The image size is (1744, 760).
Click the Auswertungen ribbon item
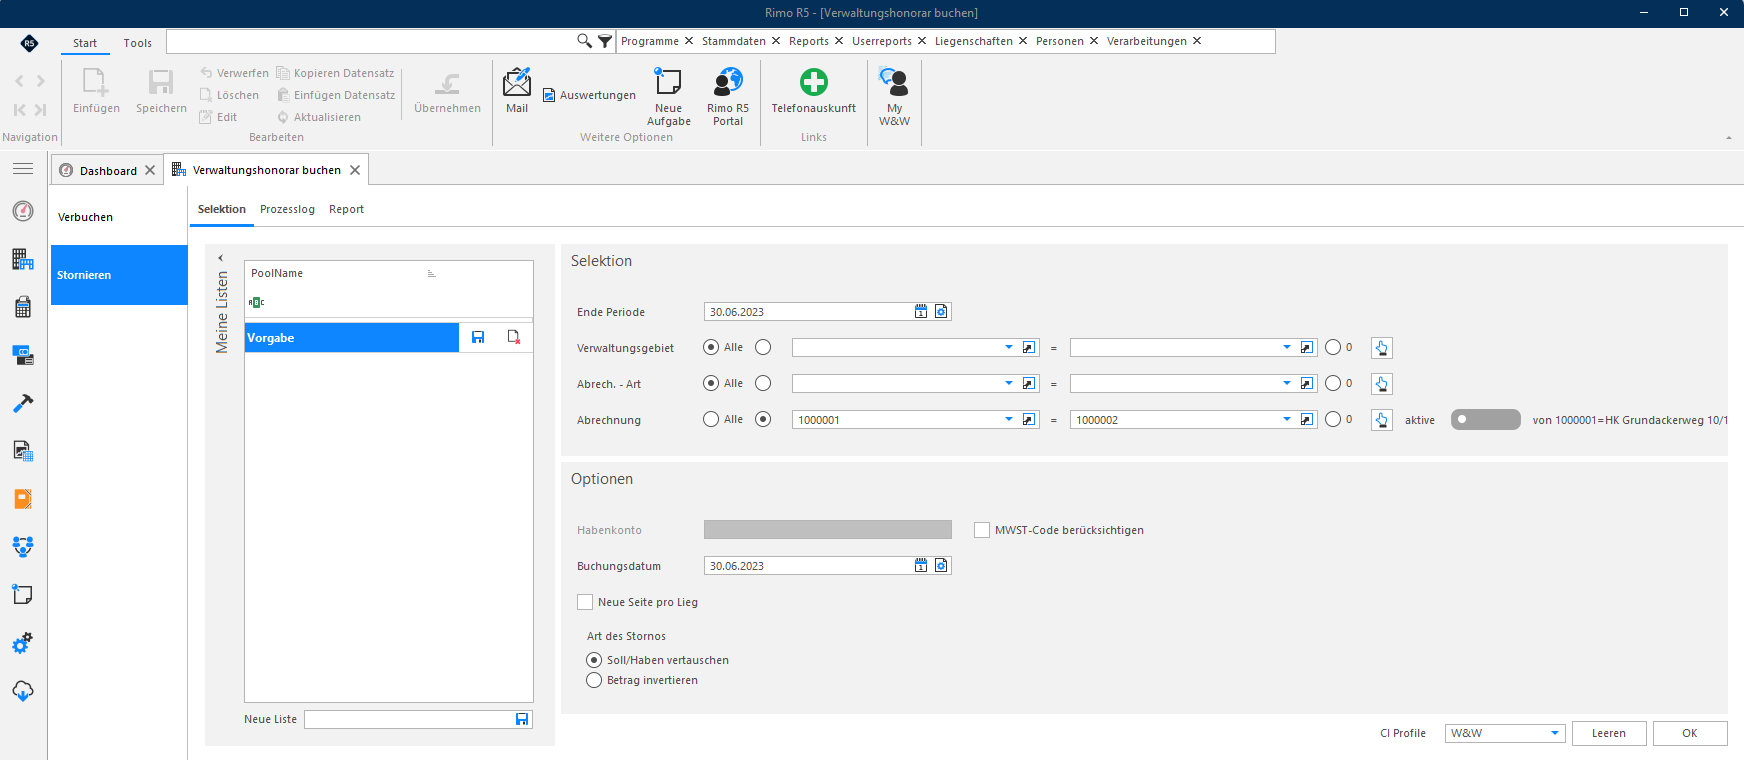click(x=589, y=95)
